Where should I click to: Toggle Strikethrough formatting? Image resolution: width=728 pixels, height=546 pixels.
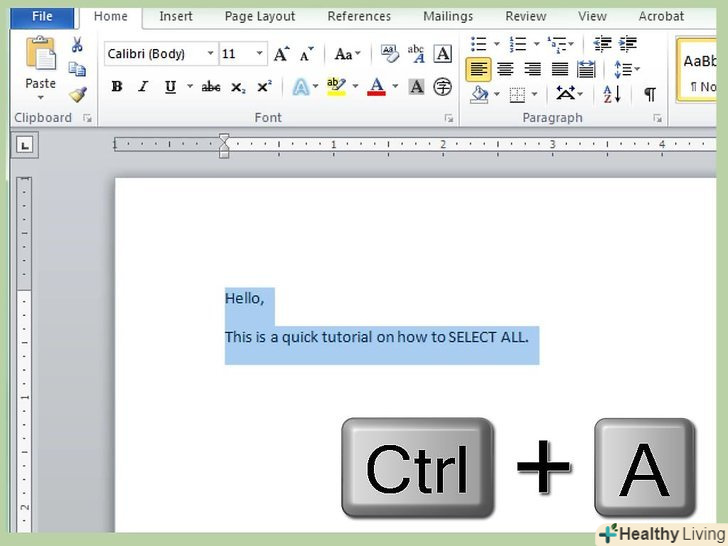(x=210, y=86)
